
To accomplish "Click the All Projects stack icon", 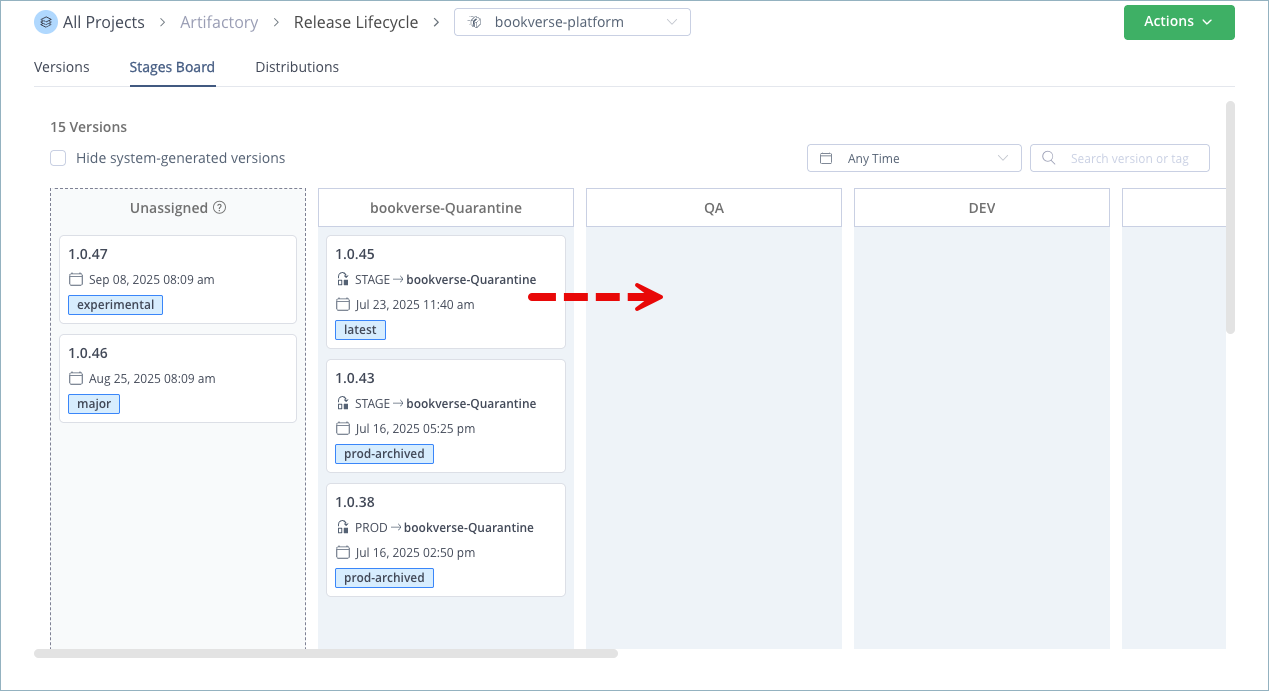I will (x=46, y=22).
